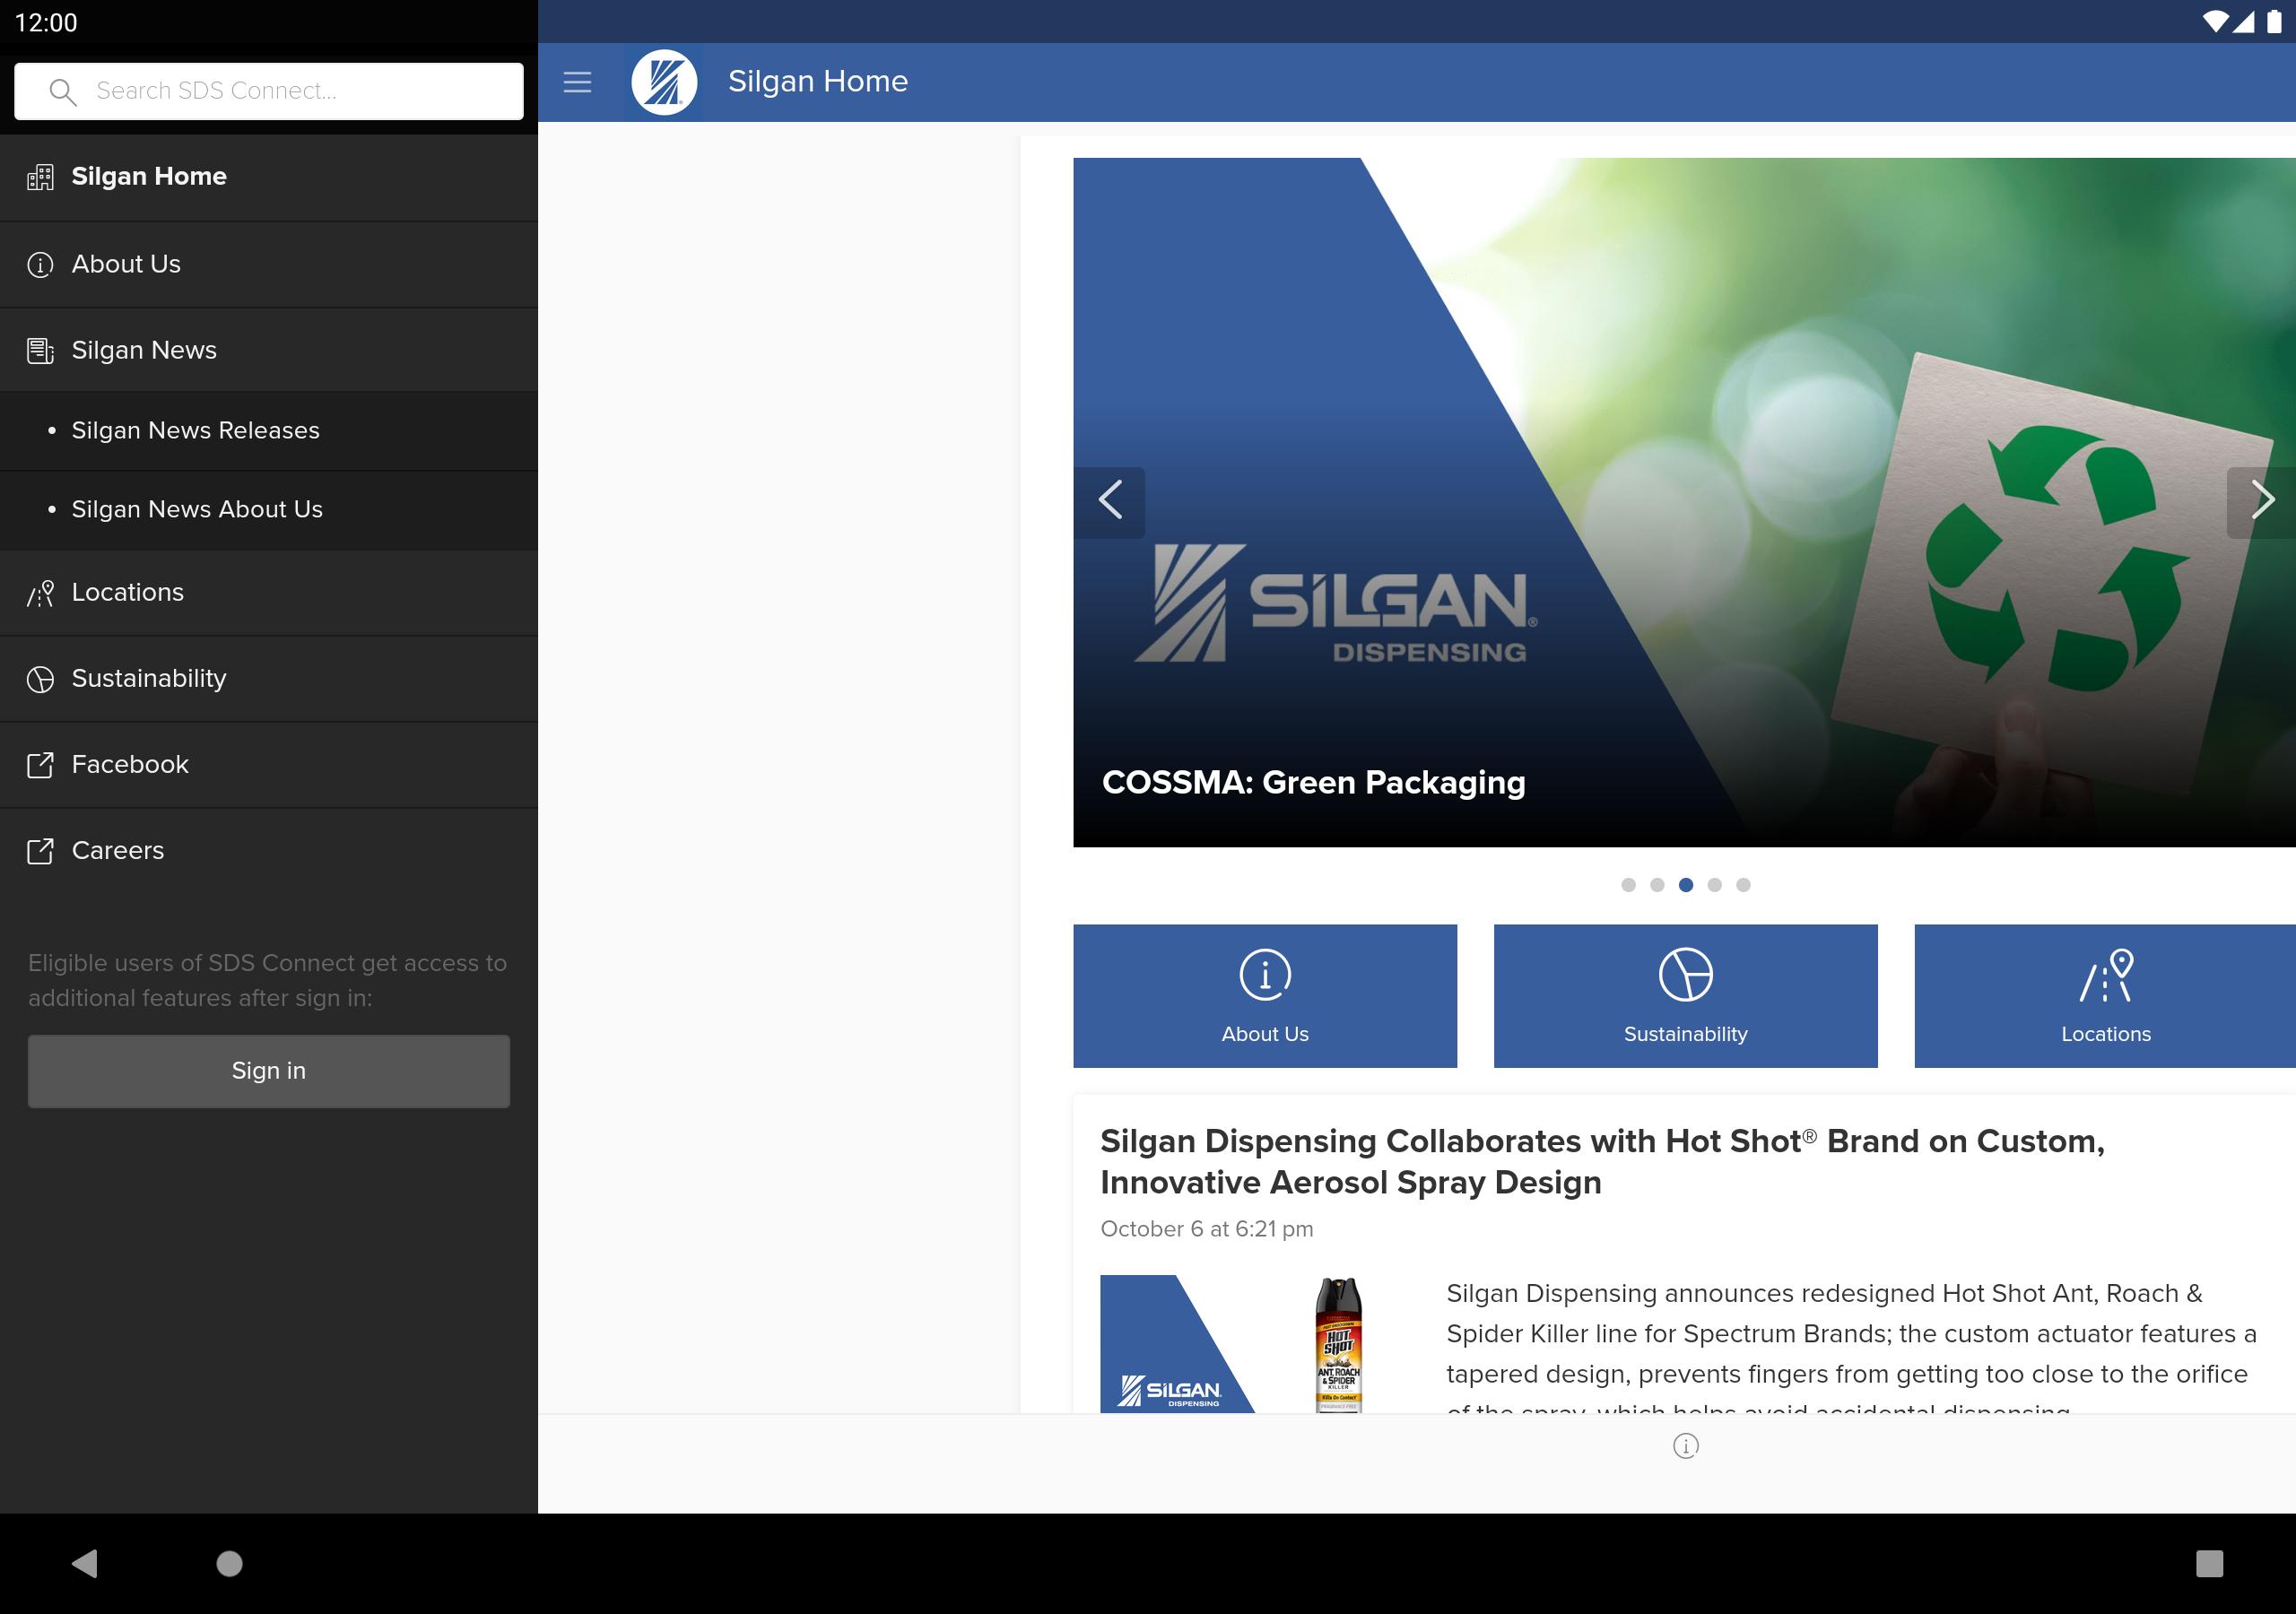Open About Us in sidebar

coord(269,264)
